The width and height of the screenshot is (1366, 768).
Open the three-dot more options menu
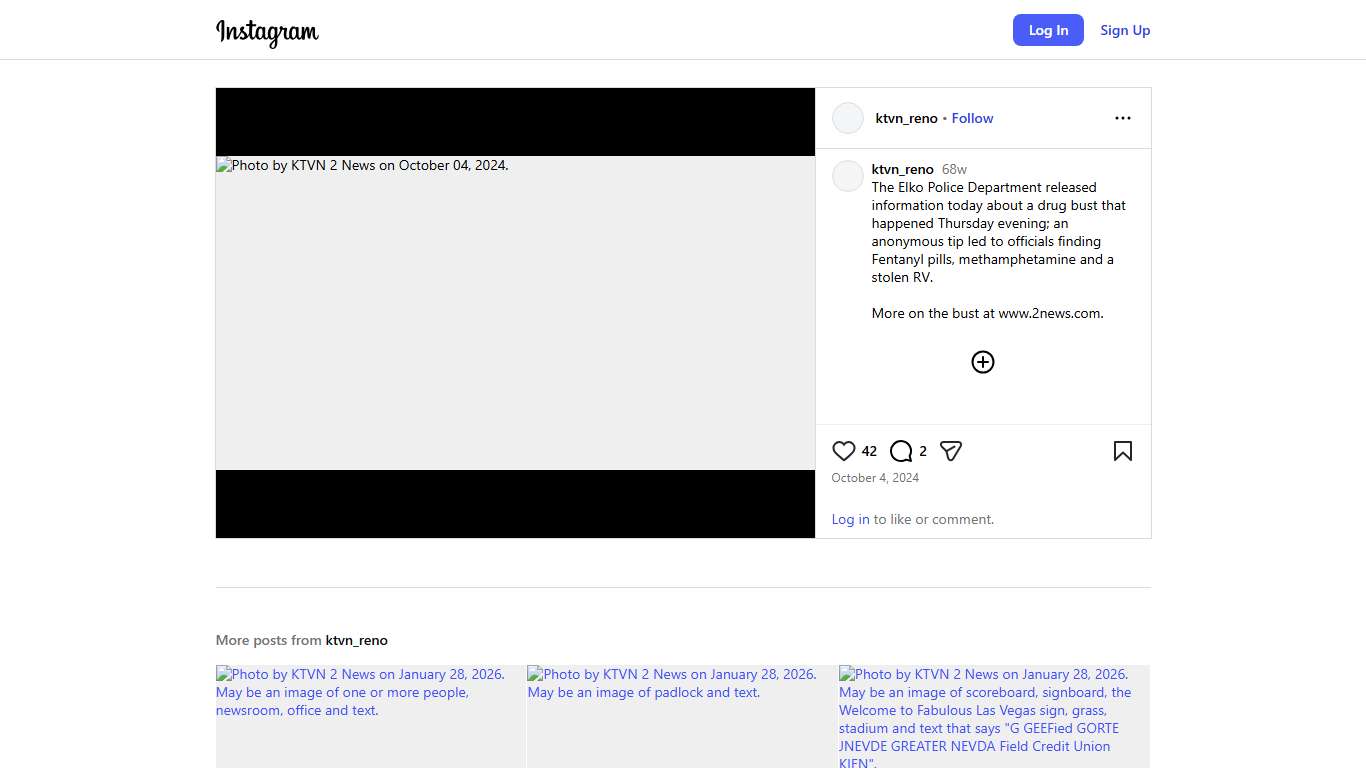(x=1122, y=118)
